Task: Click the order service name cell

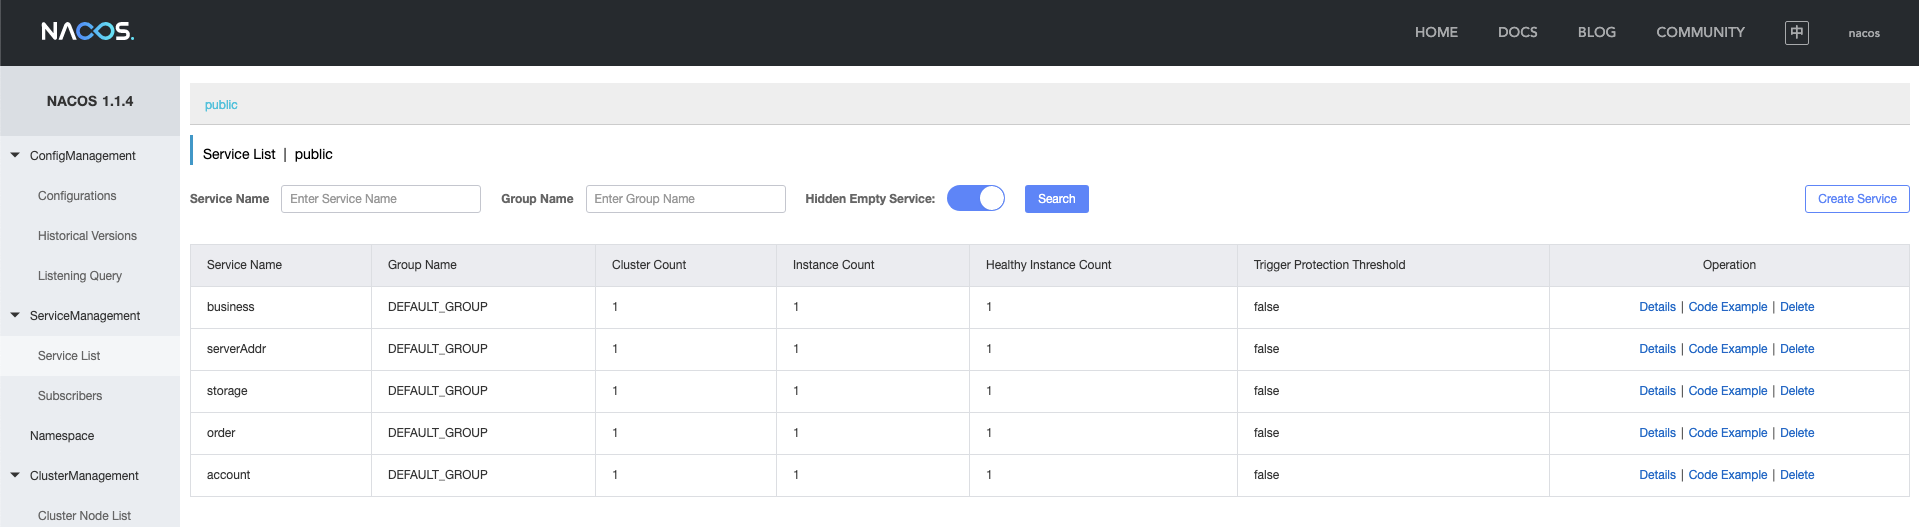Action: pyautogui.click(x=281, y=433)
